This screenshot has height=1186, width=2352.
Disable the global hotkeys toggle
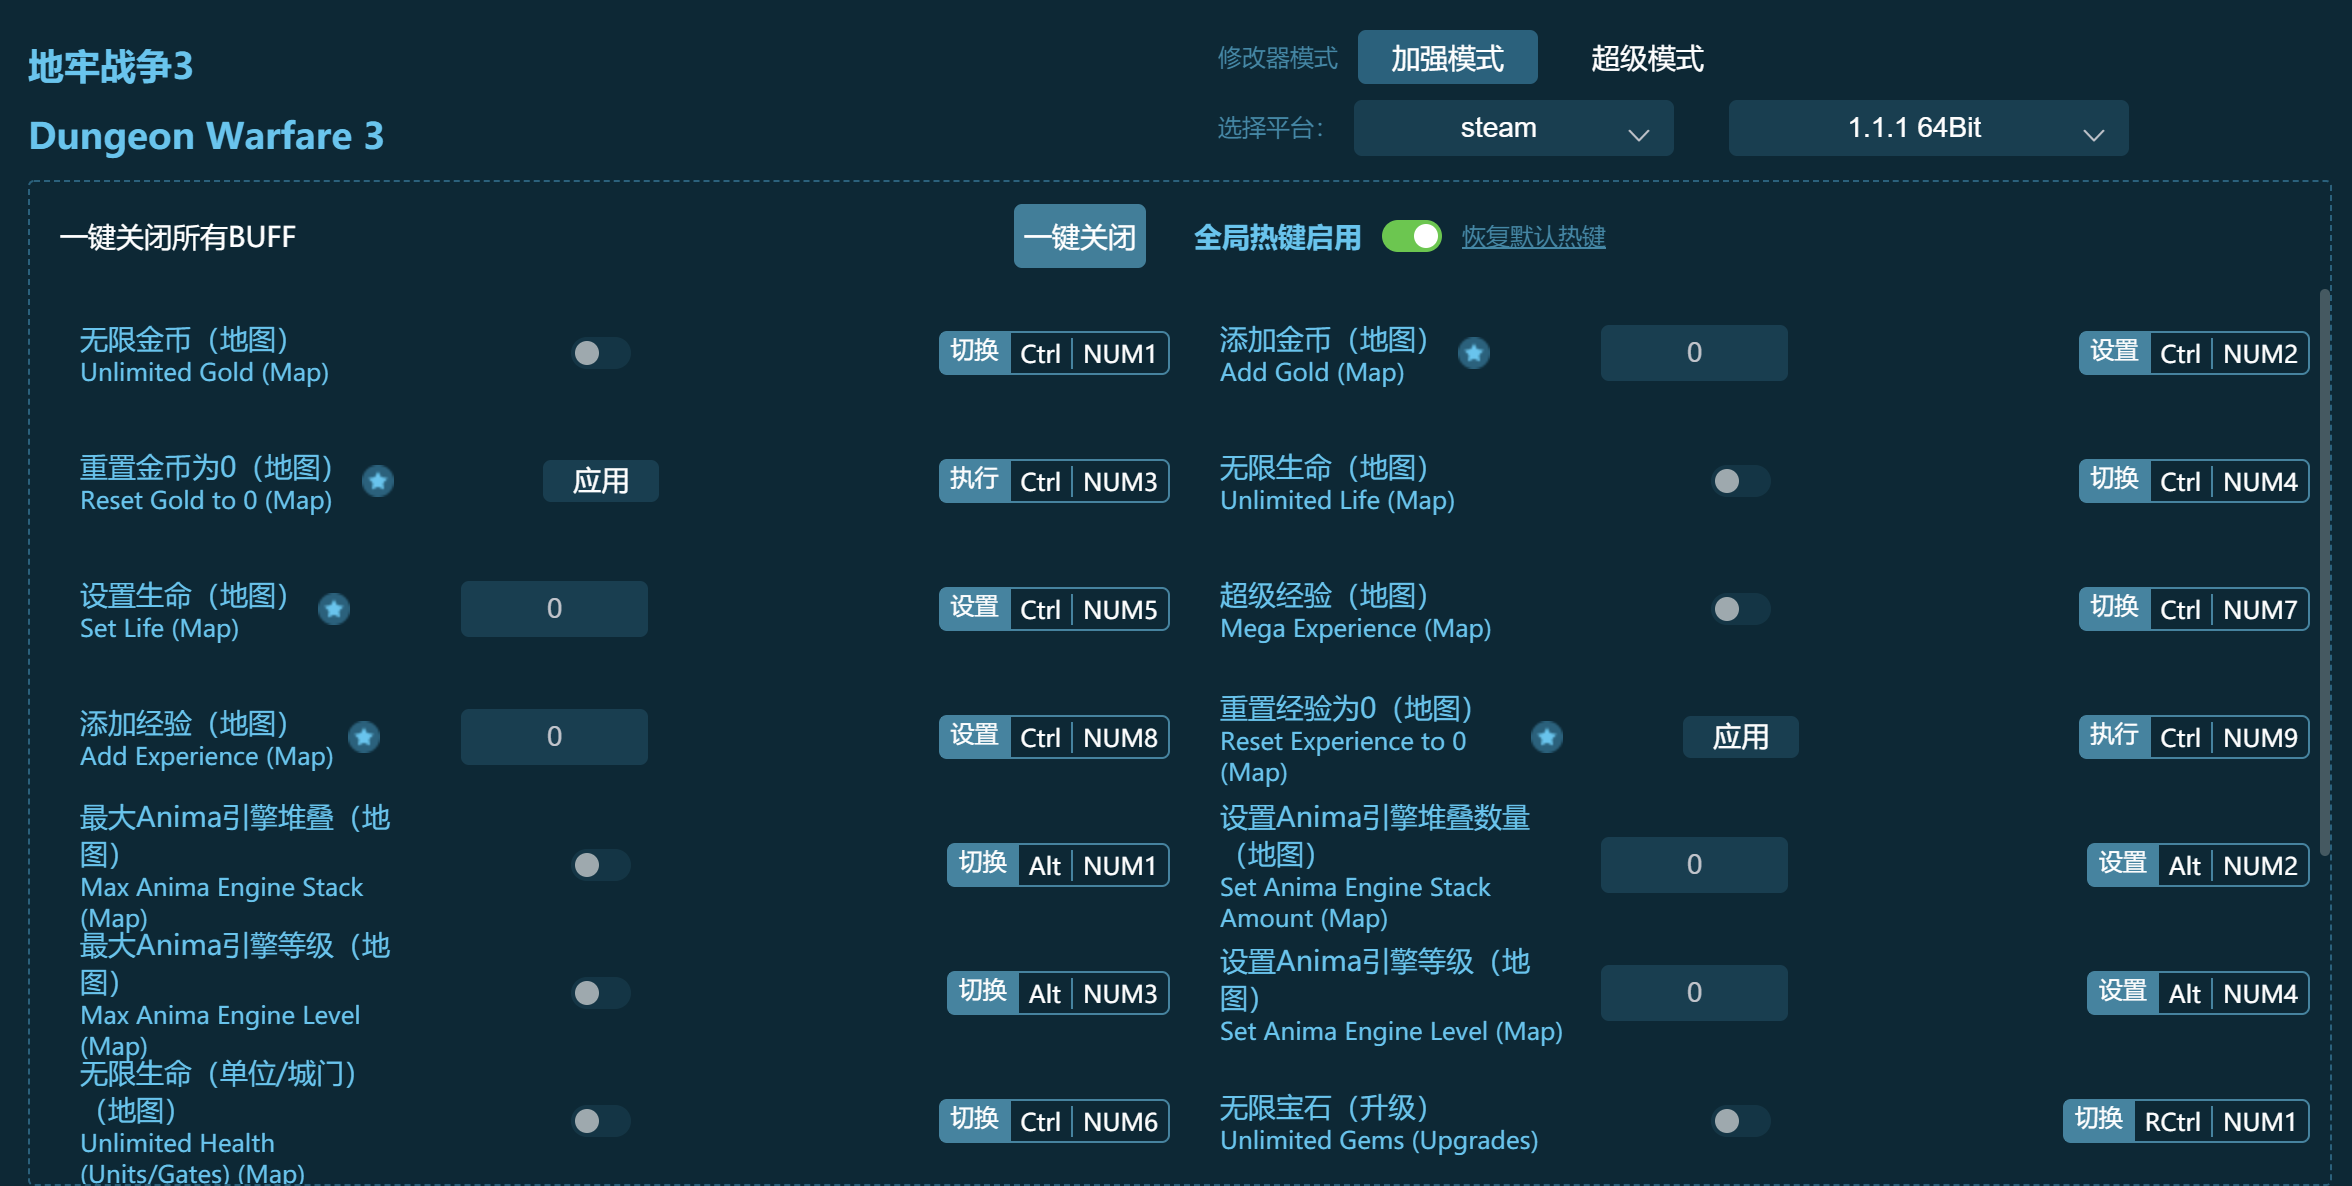click(x=1411, y=237)
